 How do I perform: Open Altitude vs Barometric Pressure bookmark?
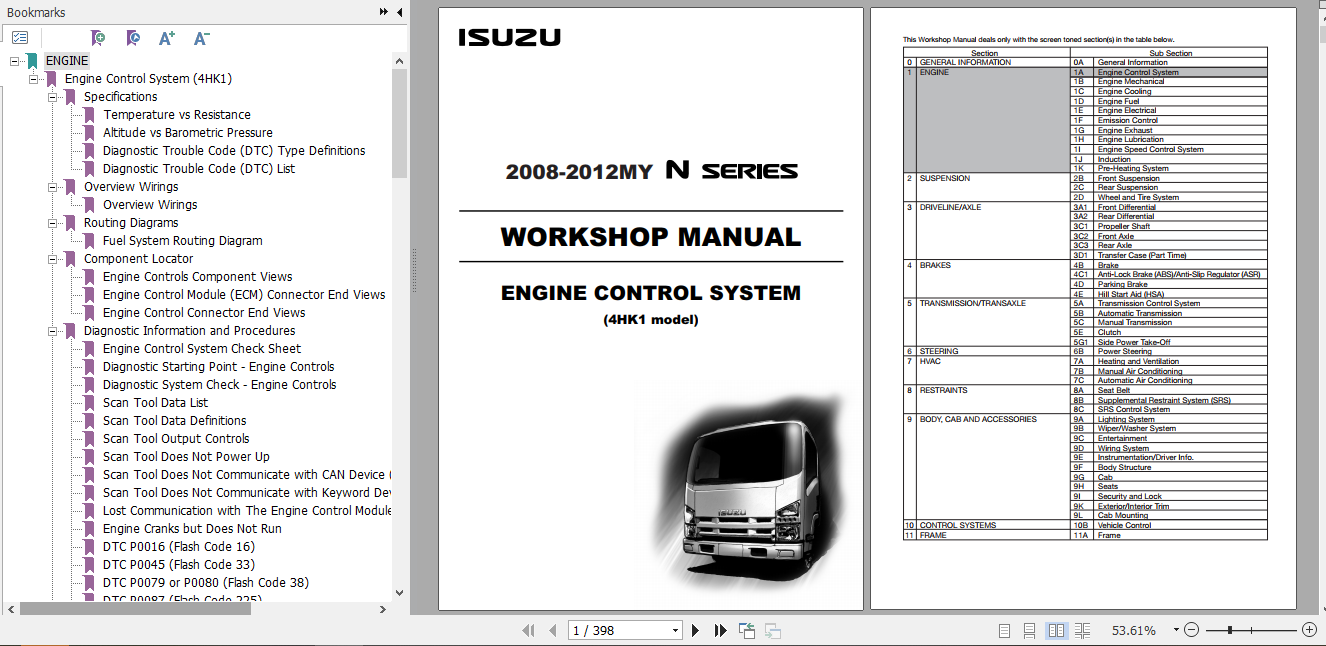pyautogui.click(x=188, y=133)
